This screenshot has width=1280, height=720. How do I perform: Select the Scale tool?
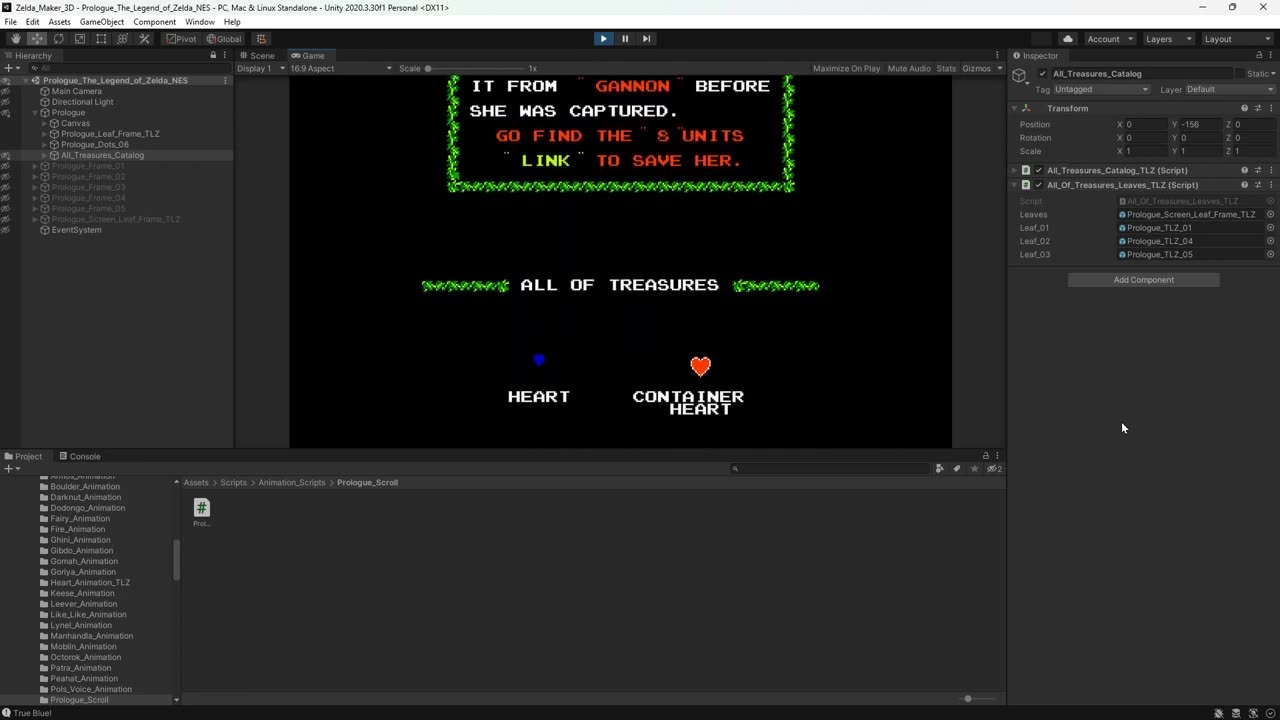(80, 39)
